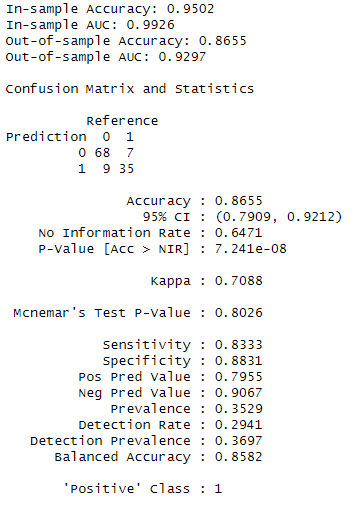Click the Out-of-sample Accuracy 0.8655 line

(126, 41)
